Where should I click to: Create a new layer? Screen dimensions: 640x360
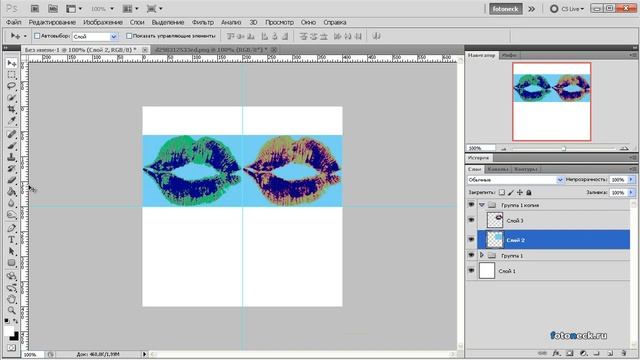click(x=610, y=353)
